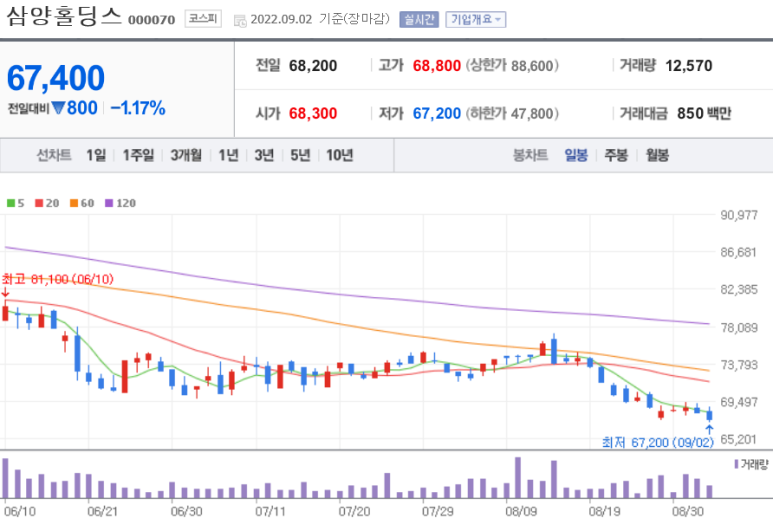The height and width of the screenshot is (518, 773).
Task: Click the 저가 value 67,200
Action: (437, 113)
